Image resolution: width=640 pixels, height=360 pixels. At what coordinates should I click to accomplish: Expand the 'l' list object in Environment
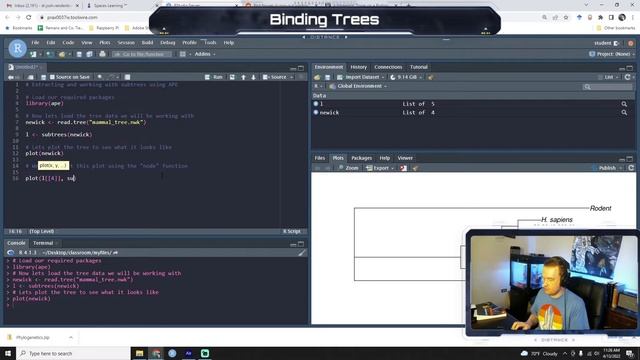pyautogui.click(x=316, y=104)
